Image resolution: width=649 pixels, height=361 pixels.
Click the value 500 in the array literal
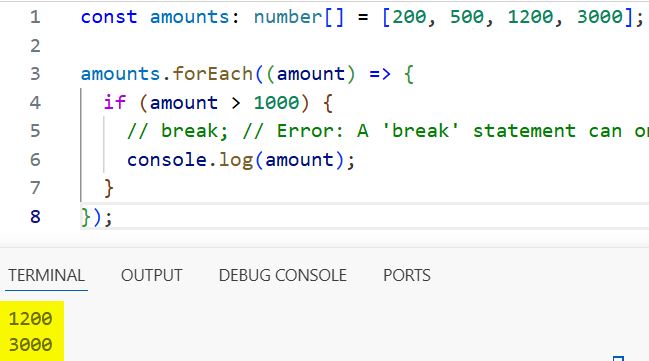(x=467, y=17)
